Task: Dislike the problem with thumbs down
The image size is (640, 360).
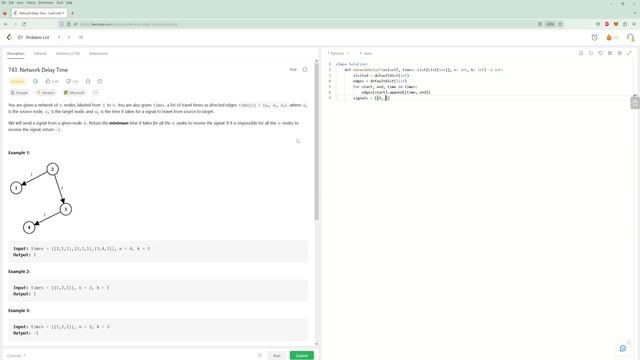Action: 72,81
